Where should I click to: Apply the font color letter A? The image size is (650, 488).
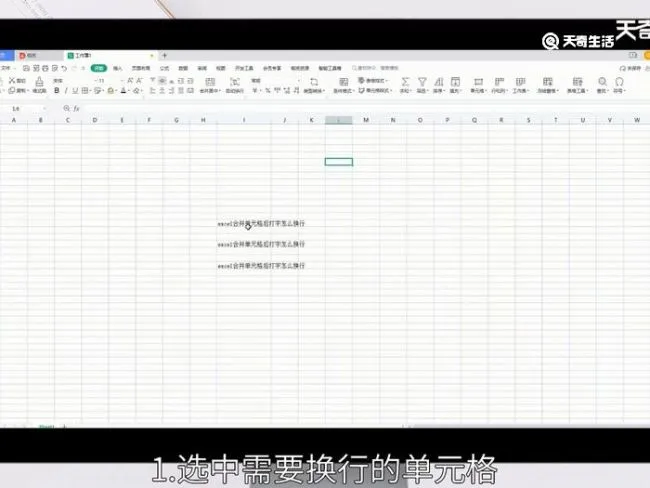pyautogui.click(x=123, y=90)
